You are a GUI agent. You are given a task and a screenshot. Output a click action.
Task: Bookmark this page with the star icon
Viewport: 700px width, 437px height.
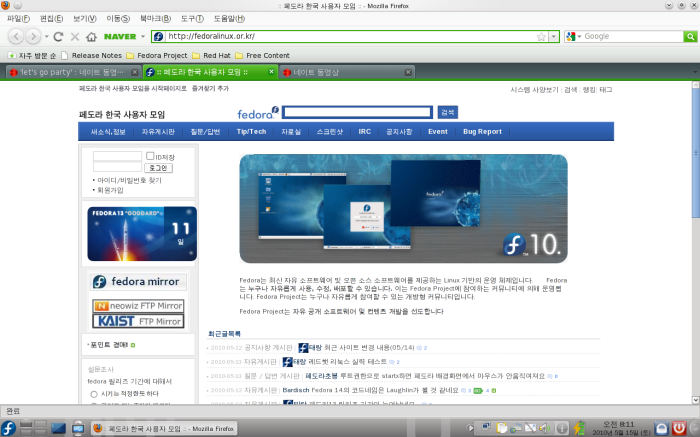[541, 37]
